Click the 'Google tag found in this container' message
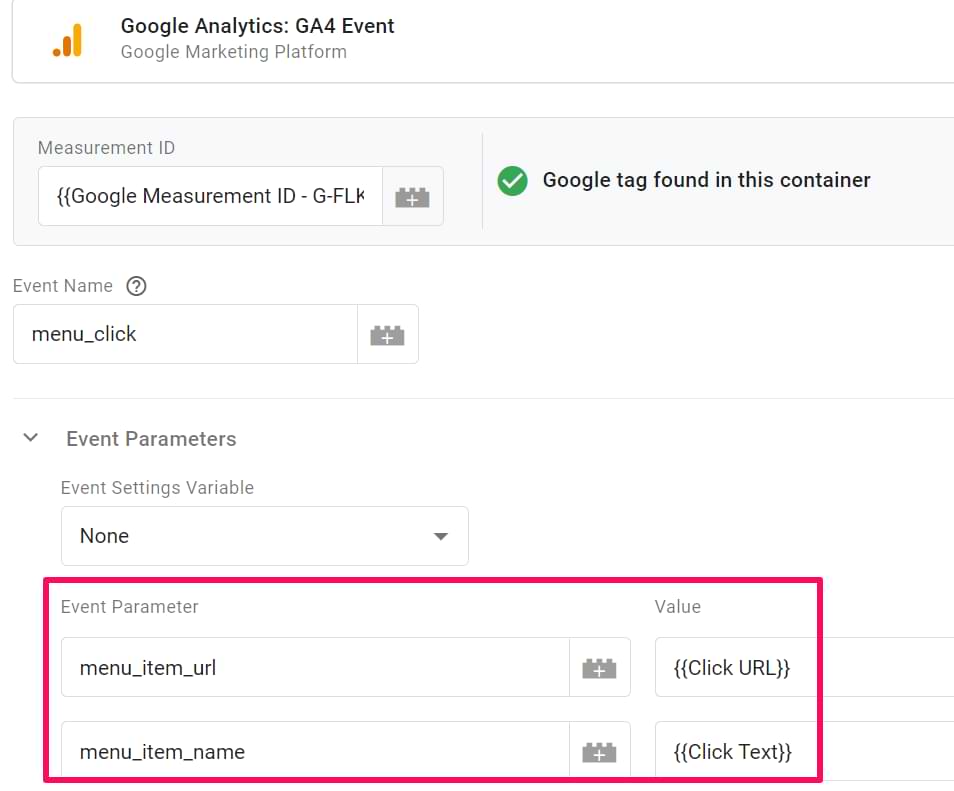Image resolution: width=954 pixels, height=791 pixels. 706,180
